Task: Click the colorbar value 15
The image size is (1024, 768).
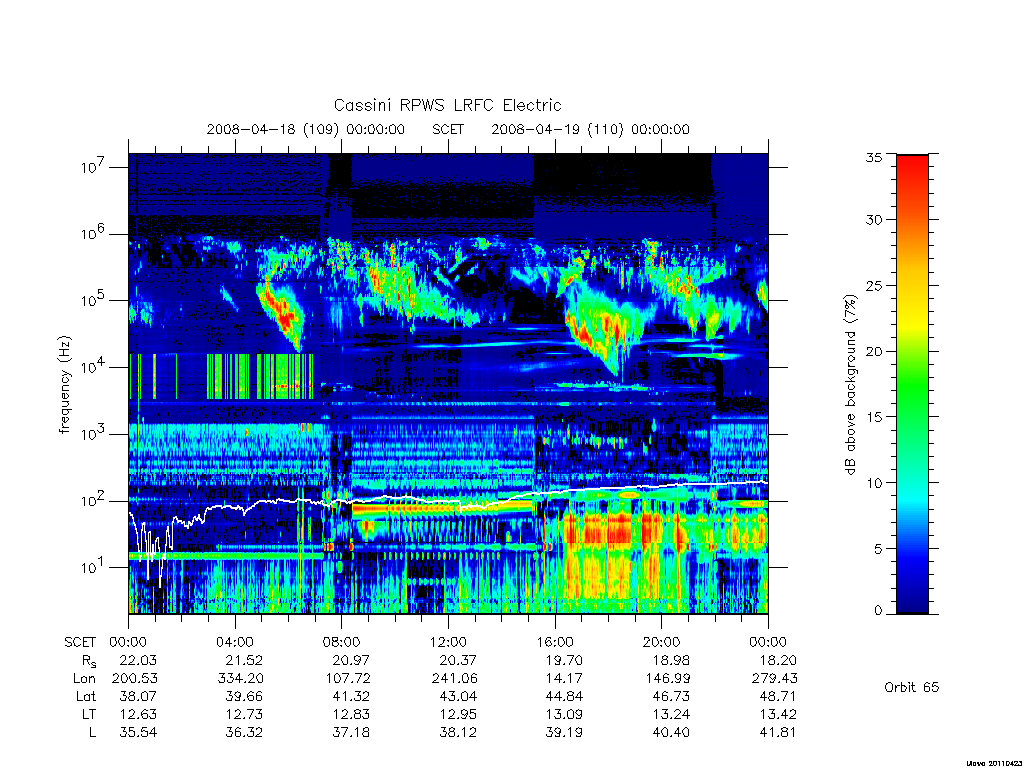Action: [x=873, y=417]
